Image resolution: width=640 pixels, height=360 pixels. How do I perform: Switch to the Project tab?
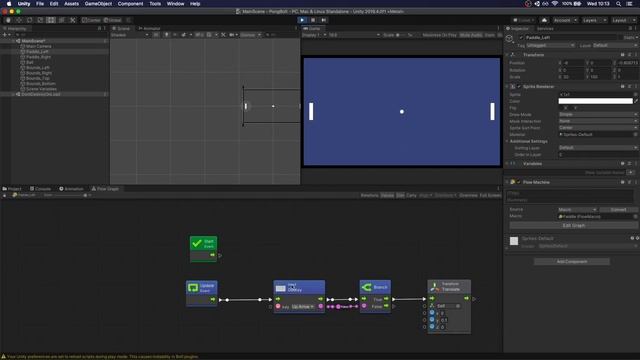pyautogui.click(x=12, y=189)
